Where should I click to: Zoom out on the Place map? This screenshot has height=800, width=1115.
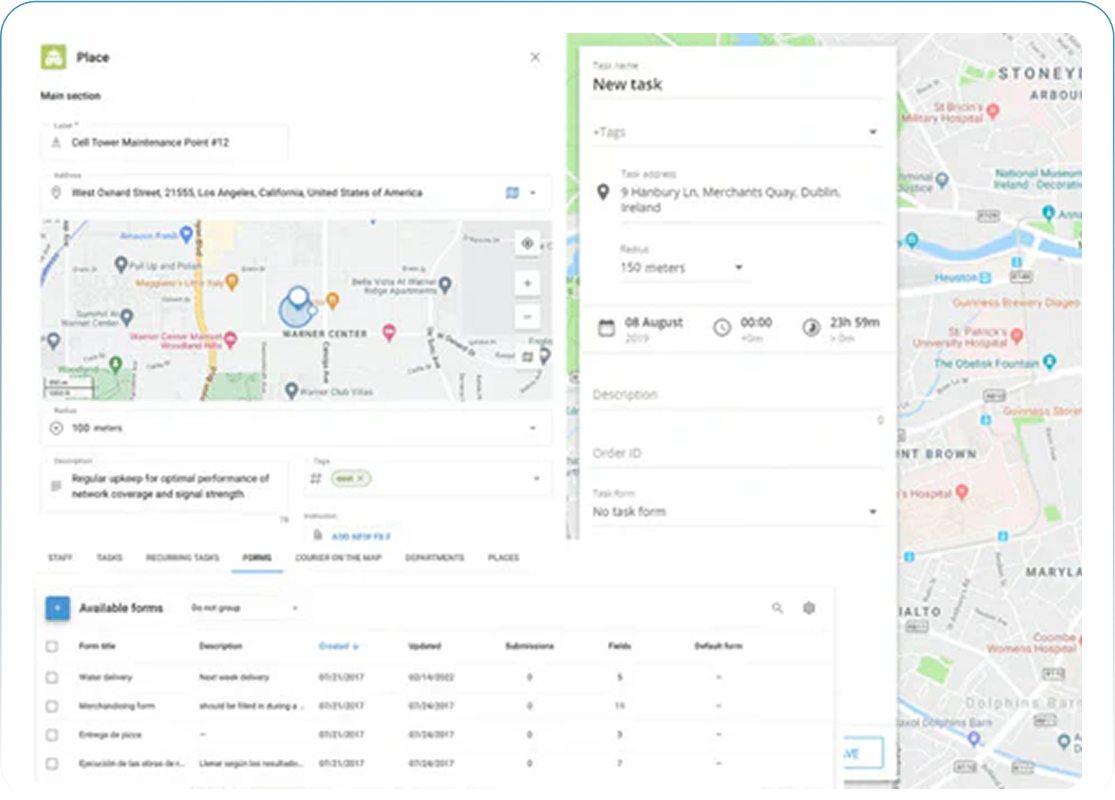(527, 318)
